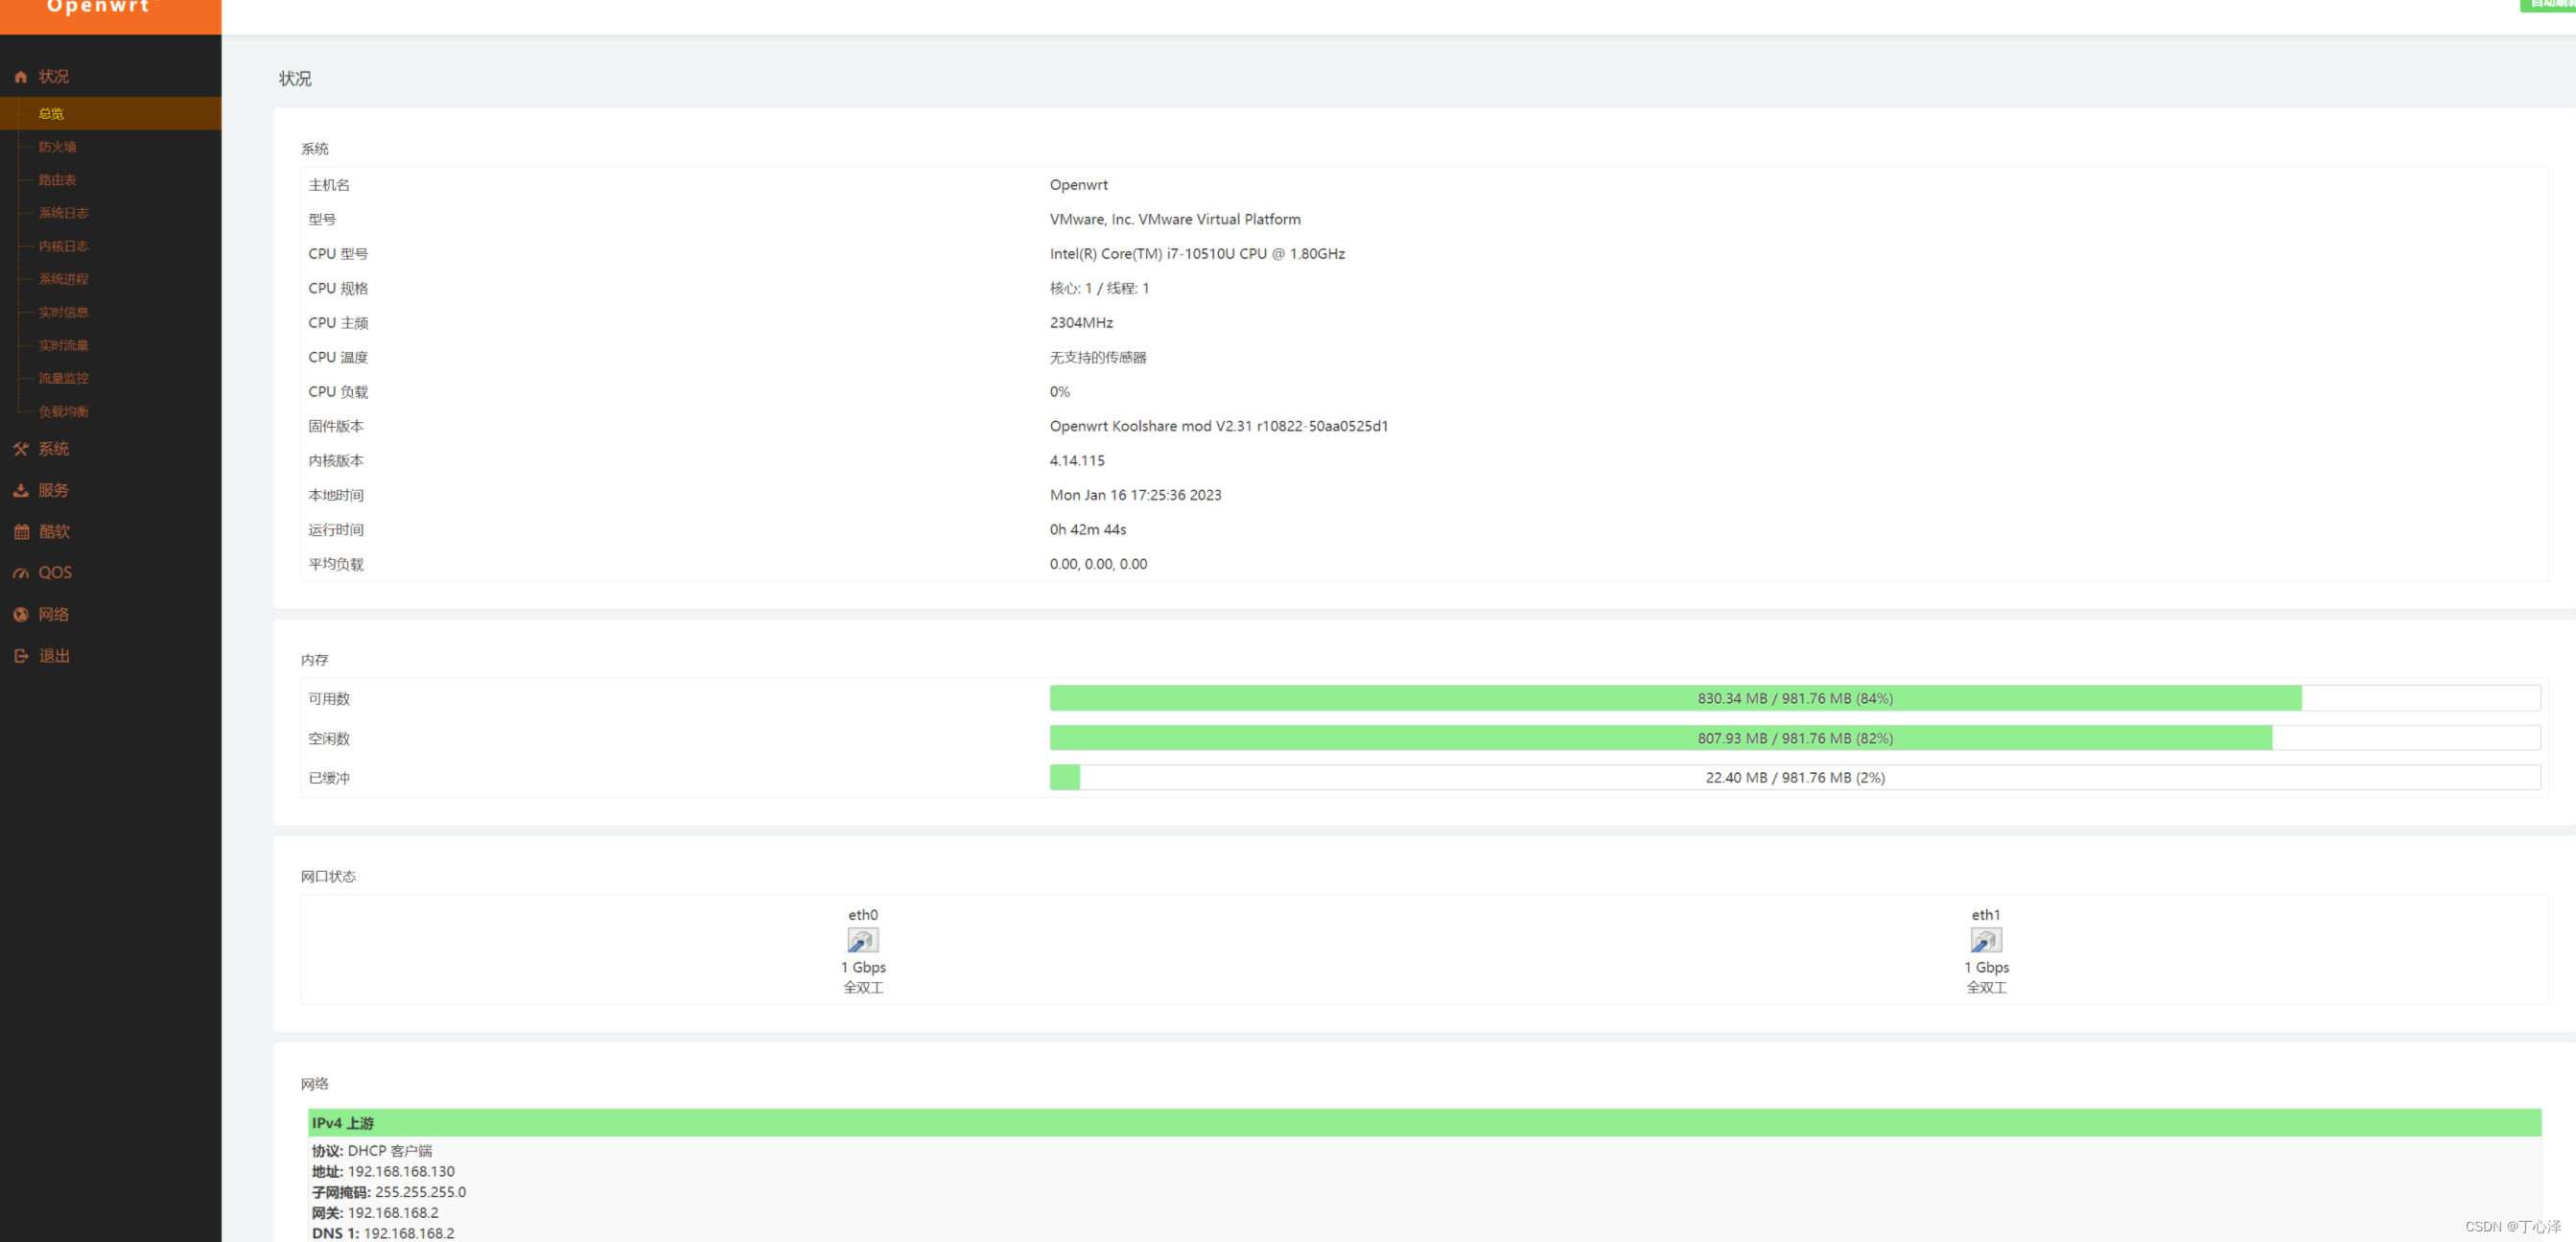Click the 可用数 memory progress bar

tap(1794, 698)
